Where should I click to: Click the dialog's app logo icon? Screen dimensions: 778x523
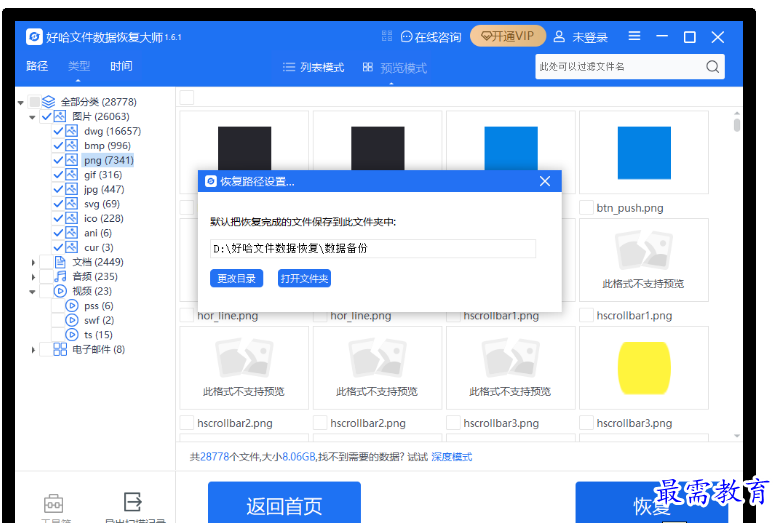(x=211, y=182)
